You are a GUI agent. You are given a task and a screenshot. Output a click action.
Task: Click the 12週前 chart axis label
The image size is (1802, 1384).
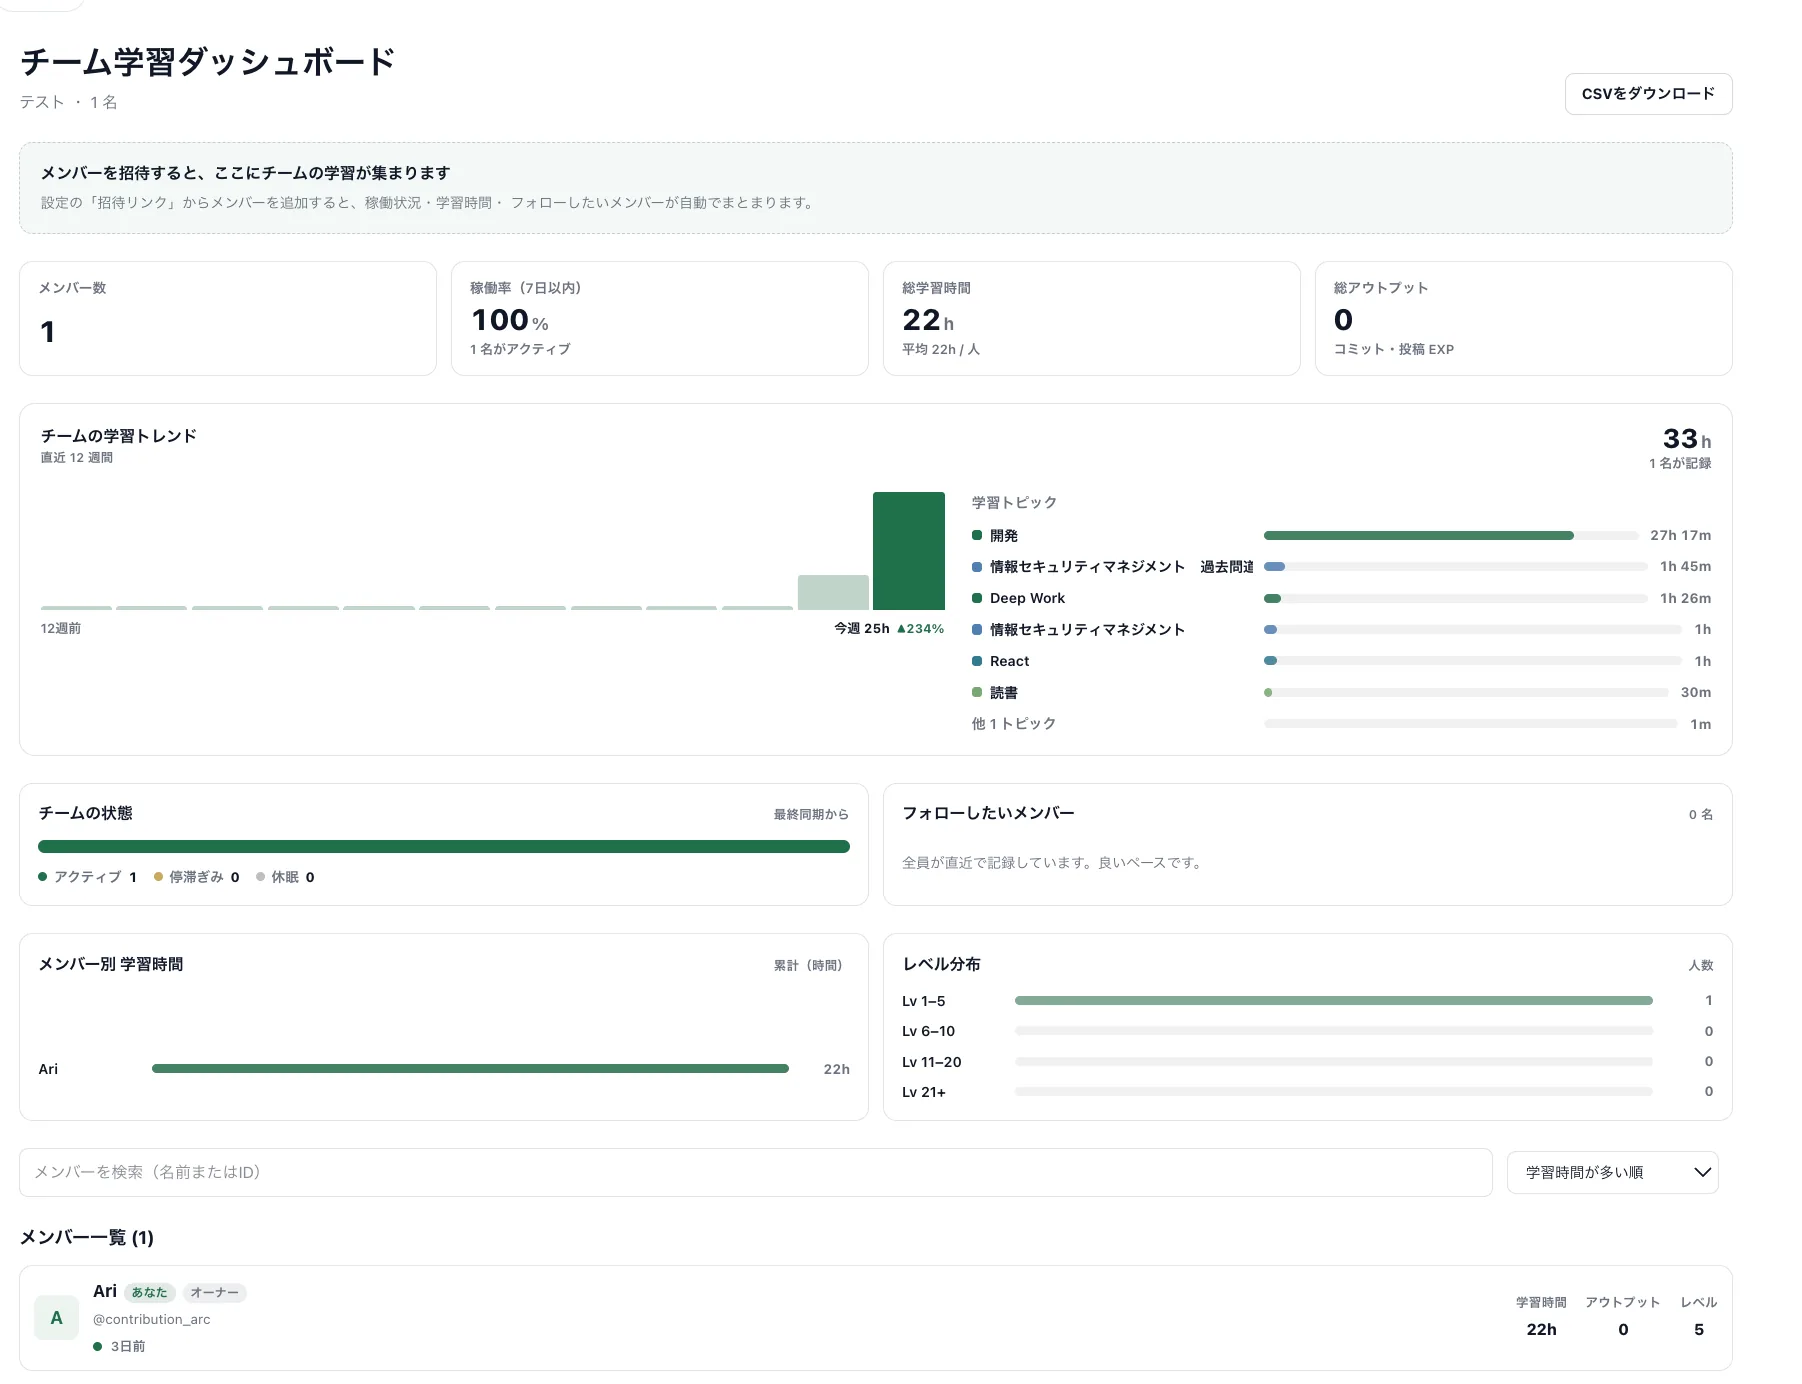[61, 628]
